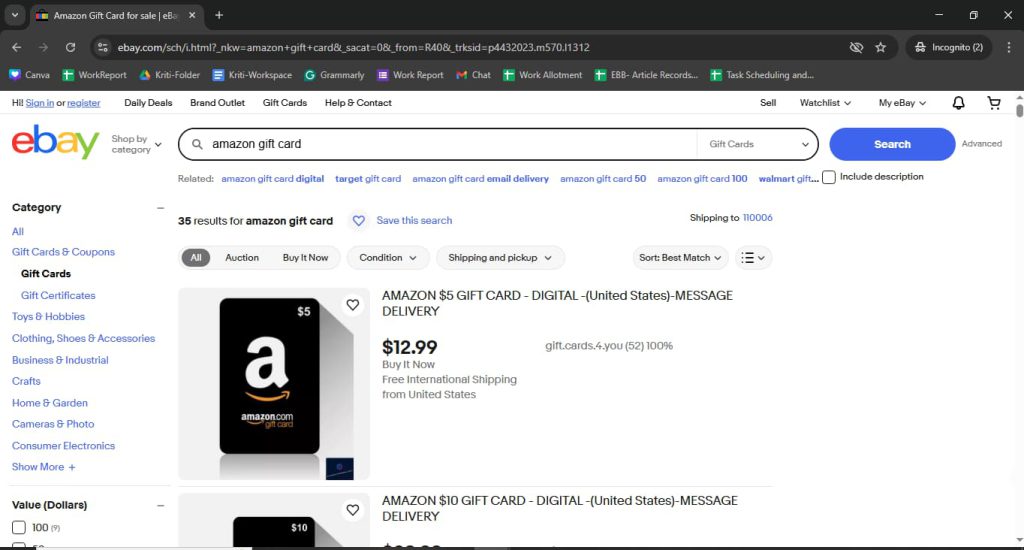
Task: Open the Chrome three-dot menu
Action: 1008,47
